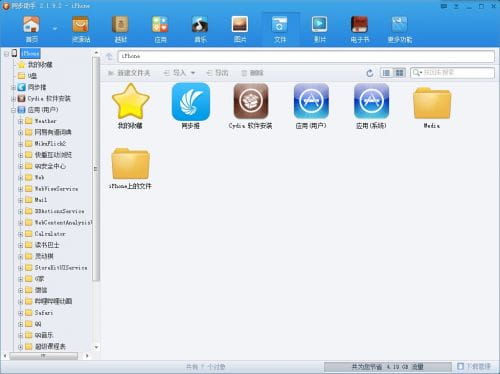500x374 pixels.
Task: Click the 导出 export button
Action: 217,73
